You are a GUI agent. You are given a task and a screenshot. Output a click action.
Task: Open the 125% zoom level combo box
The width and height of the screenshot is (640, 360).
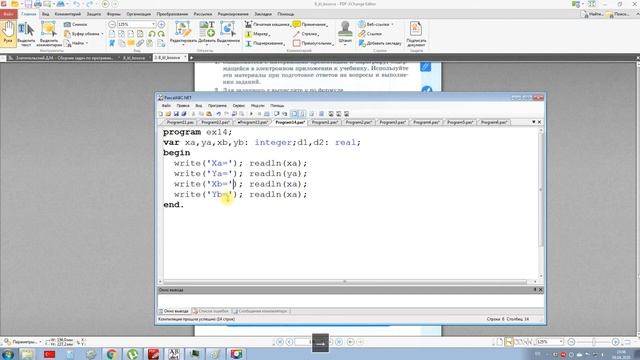(136, 24)
